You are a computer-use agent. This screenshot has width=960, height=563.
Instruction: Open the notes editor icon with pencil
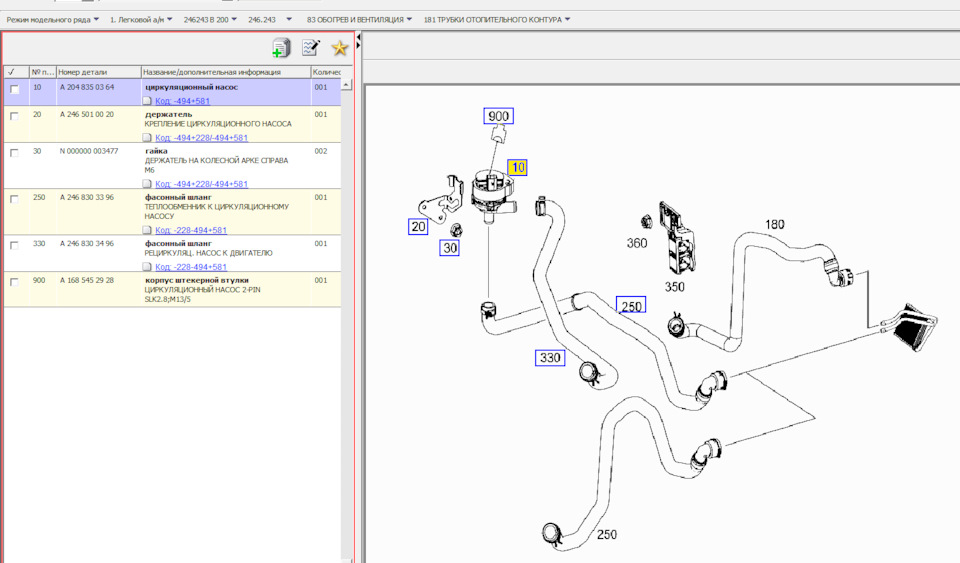pos(311,48)
